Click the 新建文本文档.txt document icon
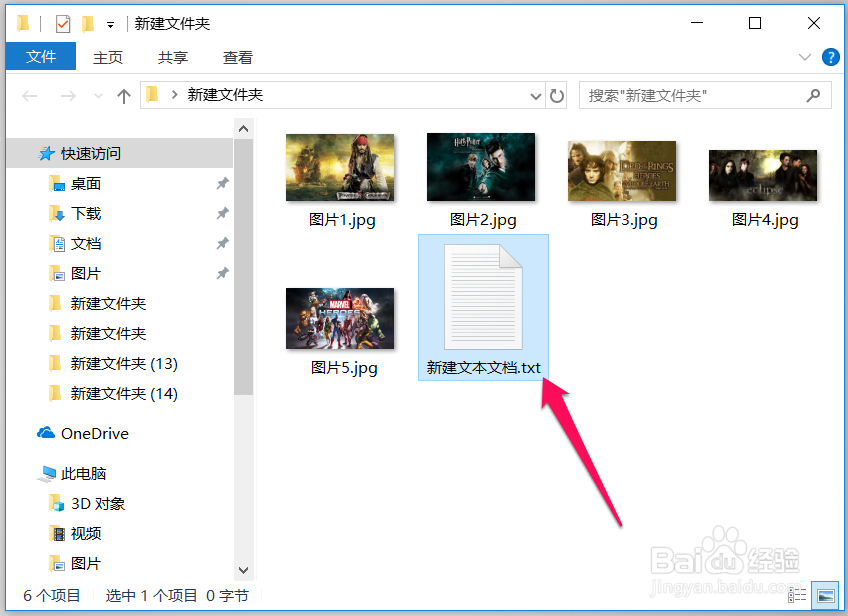Viewport: 848px width, 616px height. (483, 297)
